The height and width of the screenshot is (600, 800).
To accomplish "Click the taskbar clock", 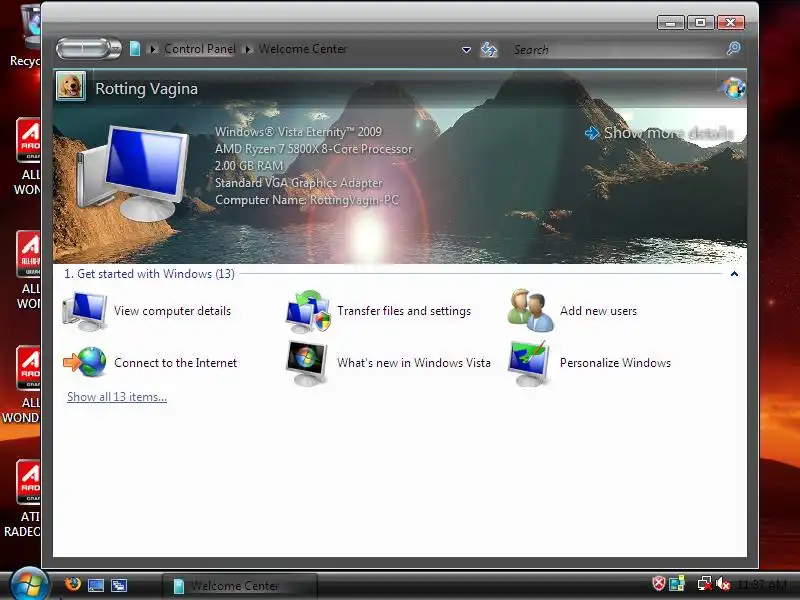I will point(762,585).
